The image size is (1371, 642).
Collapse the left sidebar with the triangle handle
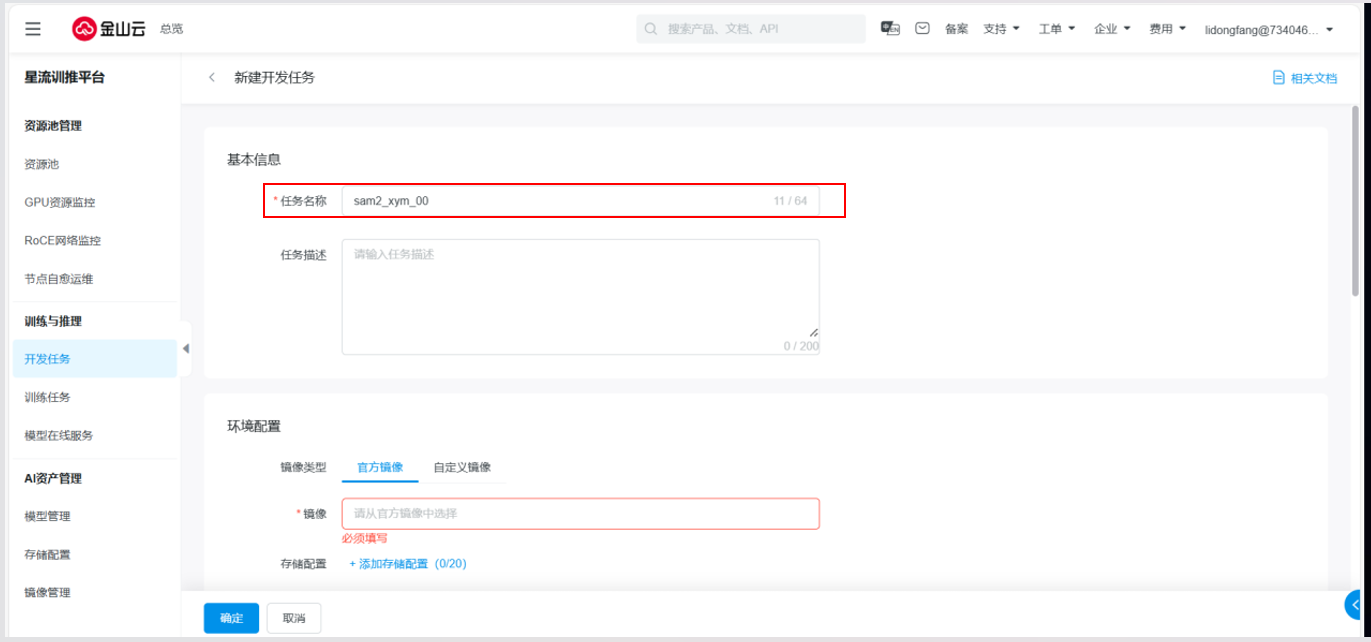tap(185, 348)
